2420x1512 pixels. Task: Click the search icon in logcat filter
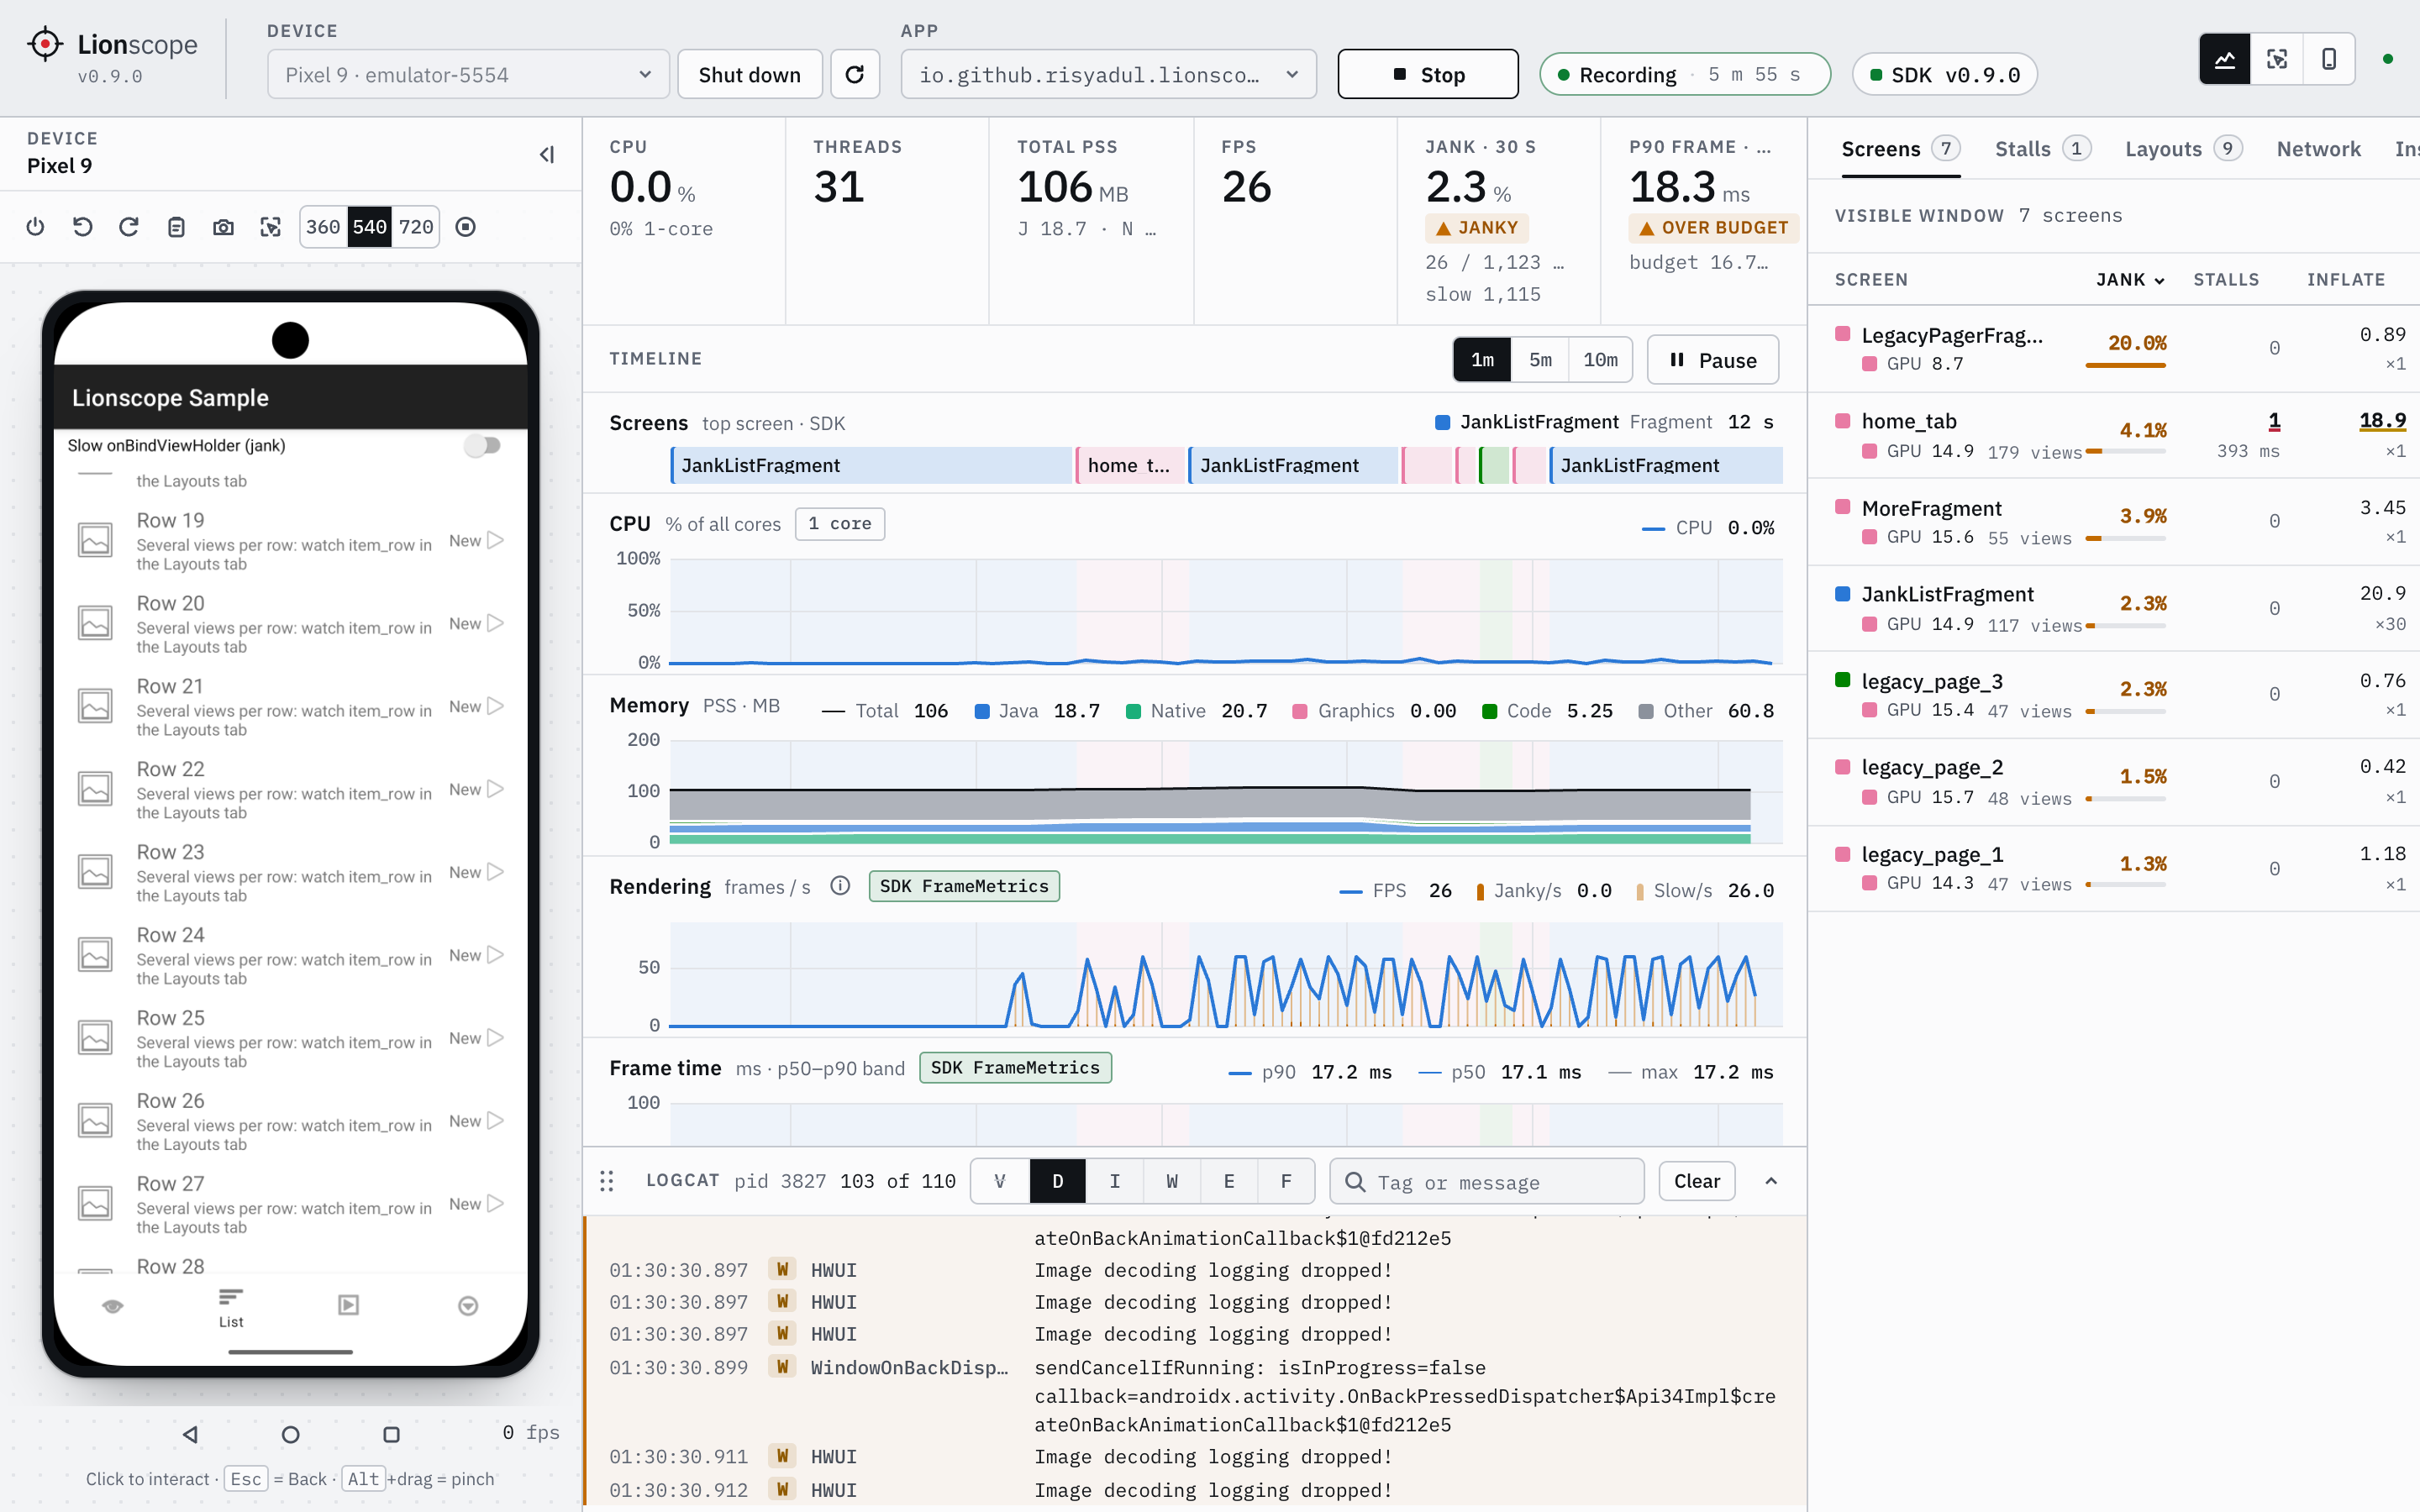[x=1355, y=1182]
